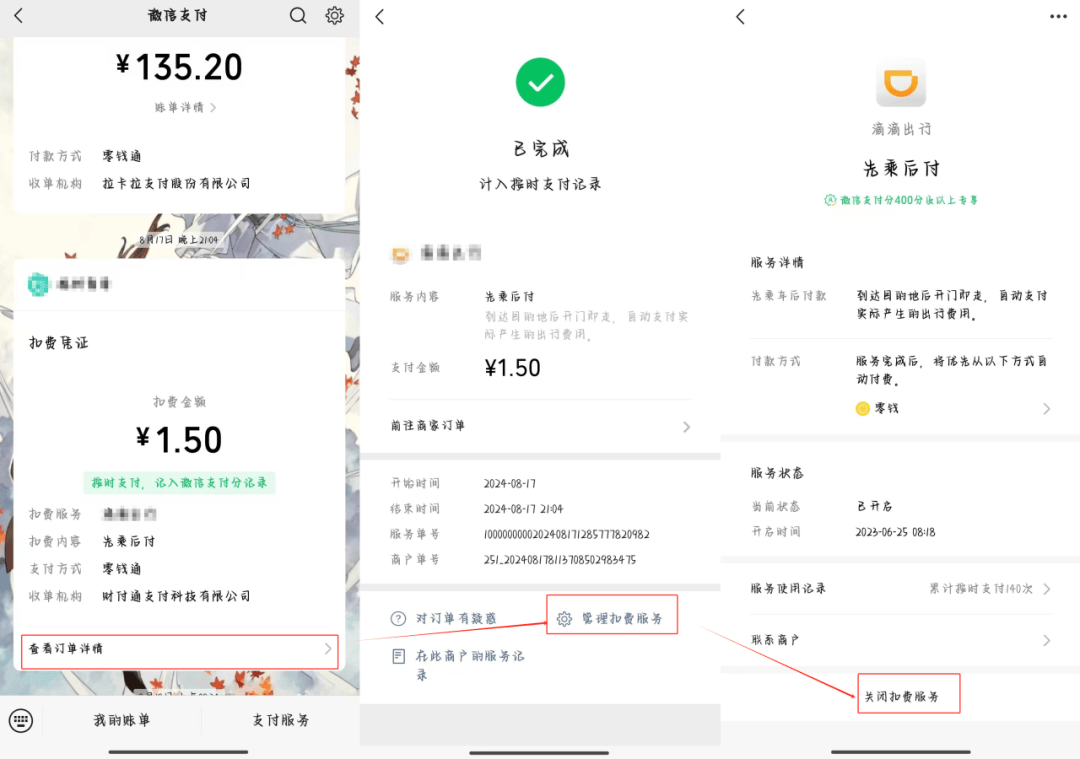Open 服务使用记录 row

point(901,589)
